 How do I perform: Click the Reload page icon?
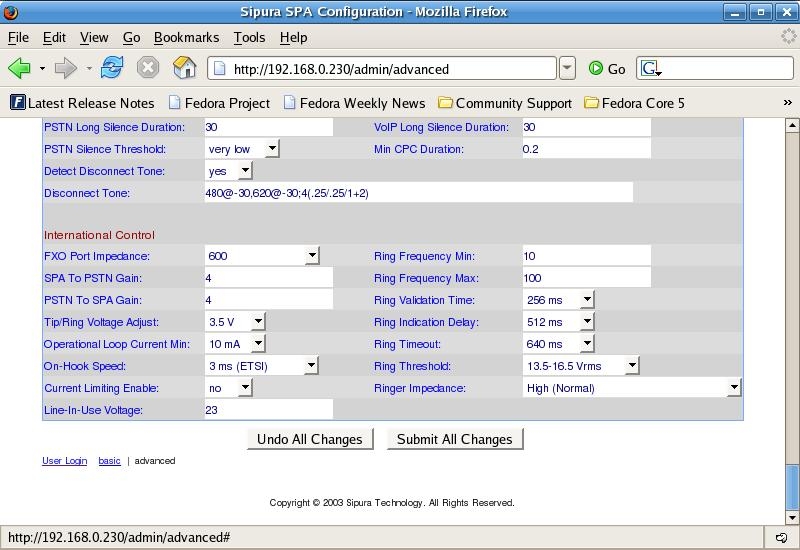click(x=112, y=68)
